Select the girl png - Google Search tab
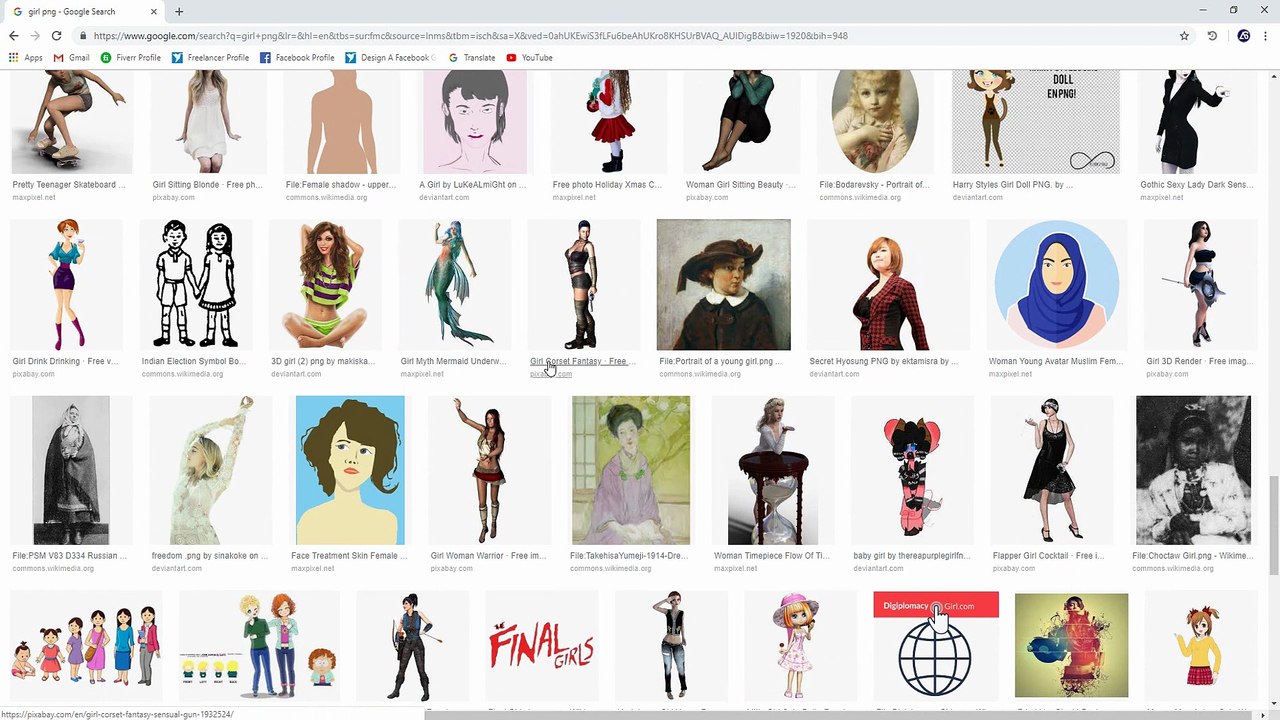 click(85, 12)
